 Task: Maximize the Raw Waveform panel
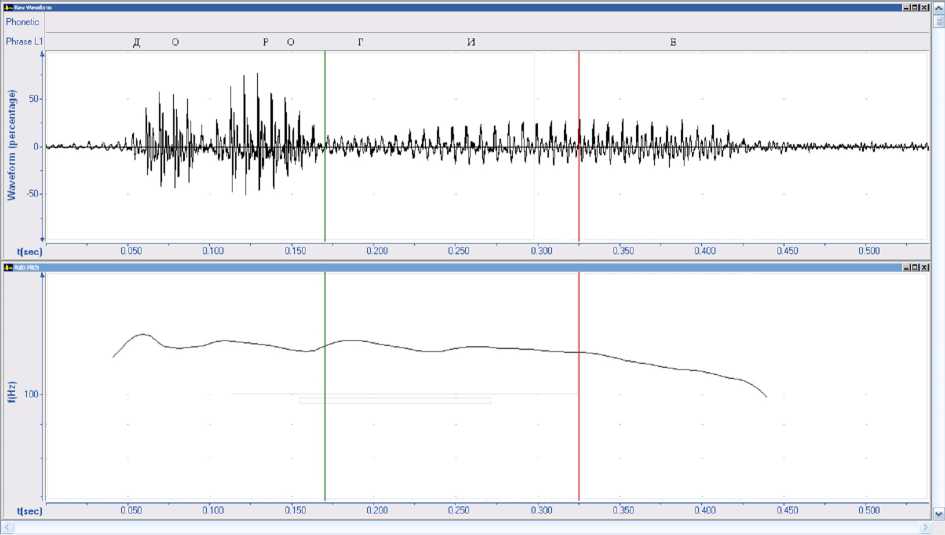pyautogui.click(x=914, y=6)
